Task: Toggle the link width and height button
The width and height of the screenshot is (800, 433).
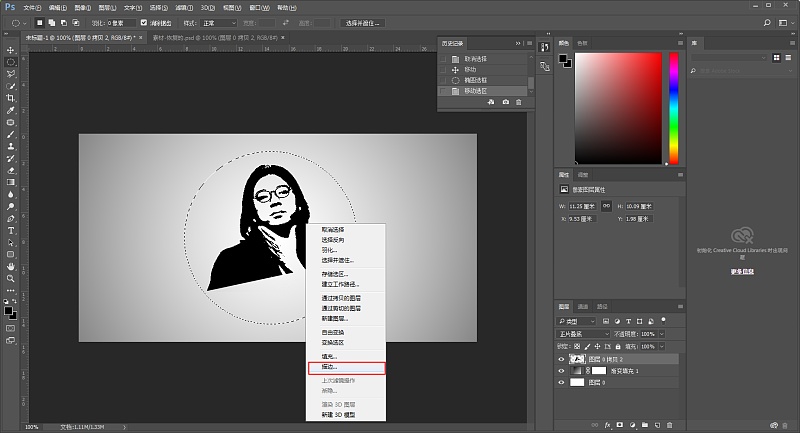Action: (606, 206)
